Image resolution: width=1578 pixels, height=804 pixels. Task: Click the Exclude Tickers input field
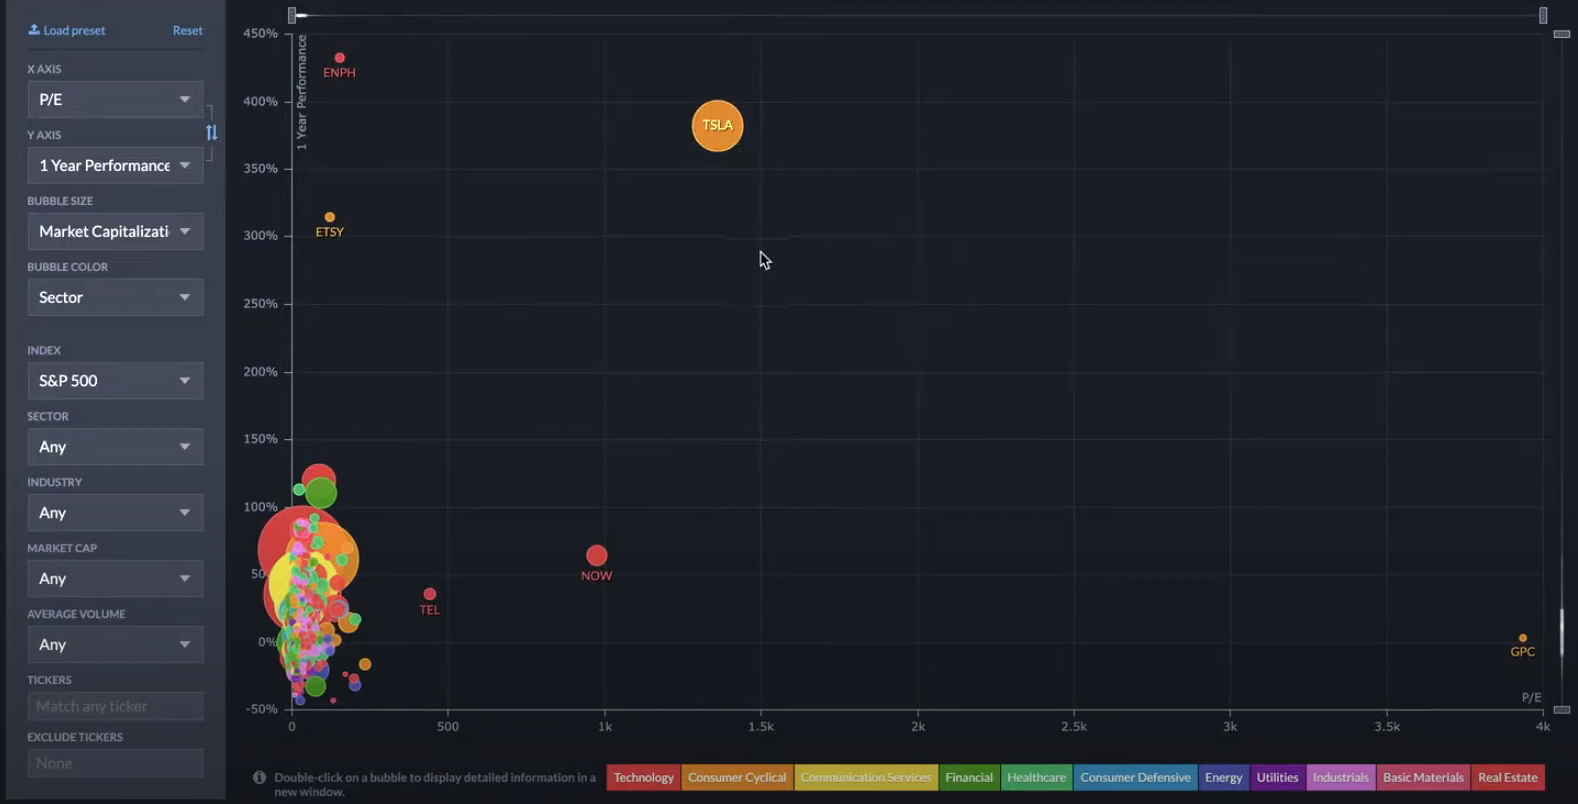coord(115,763)
